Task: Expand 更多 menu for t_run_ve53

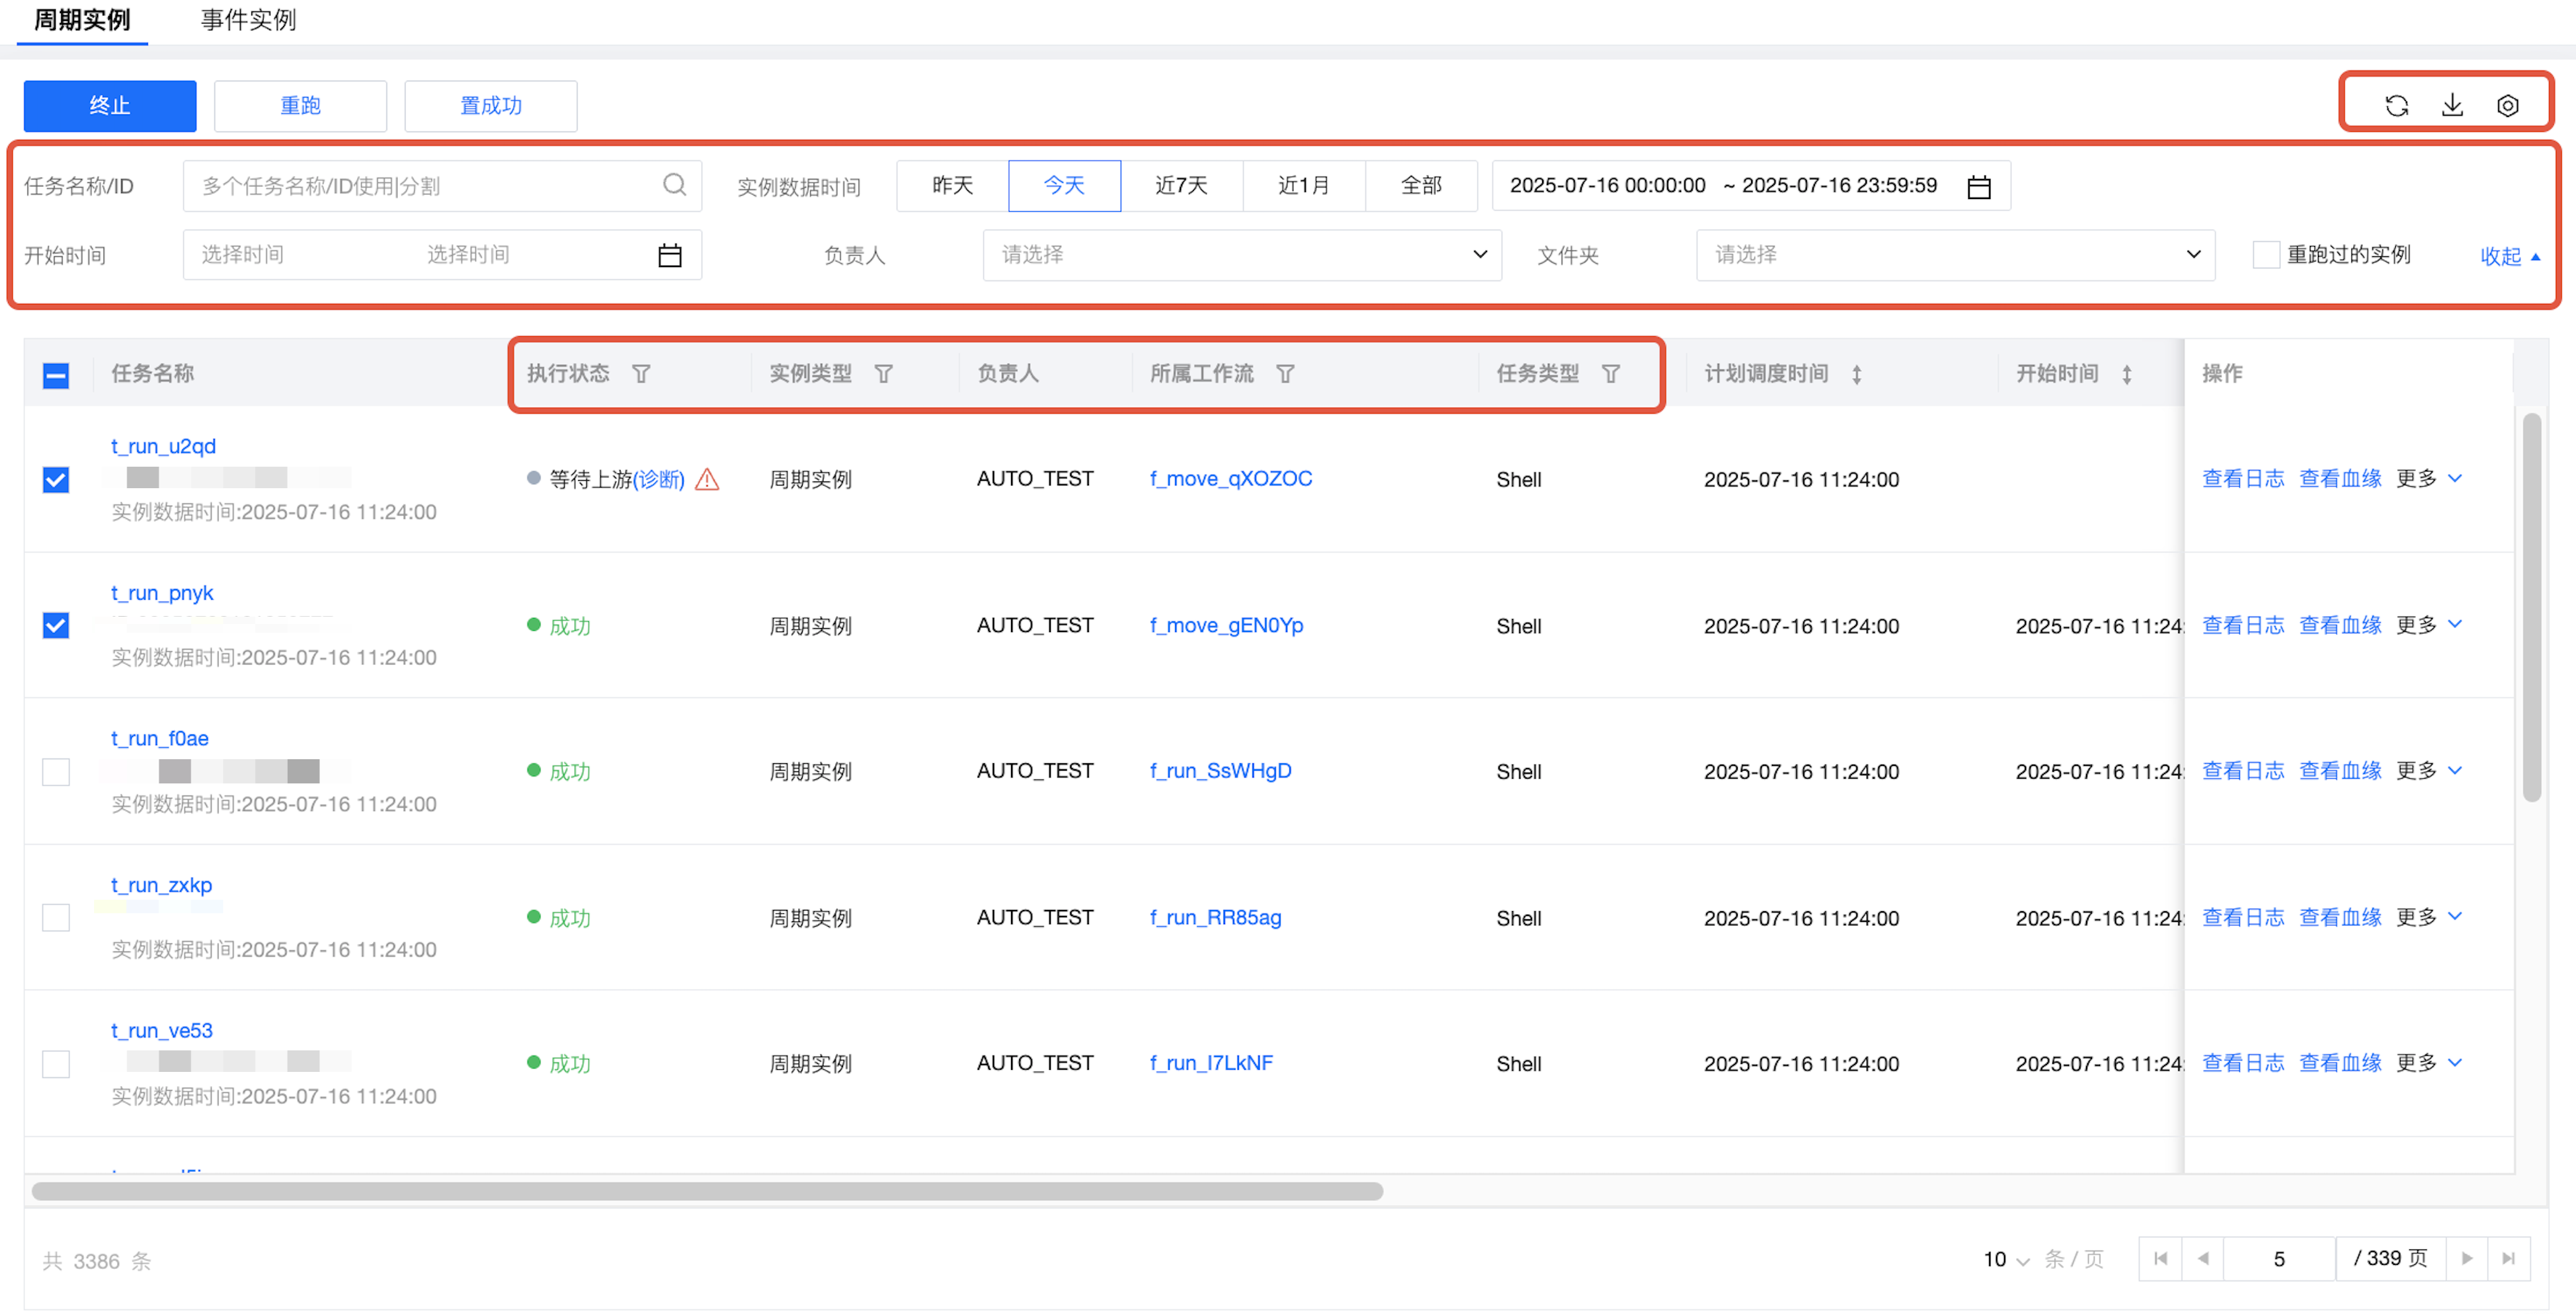Action: coord(2429,1063)
